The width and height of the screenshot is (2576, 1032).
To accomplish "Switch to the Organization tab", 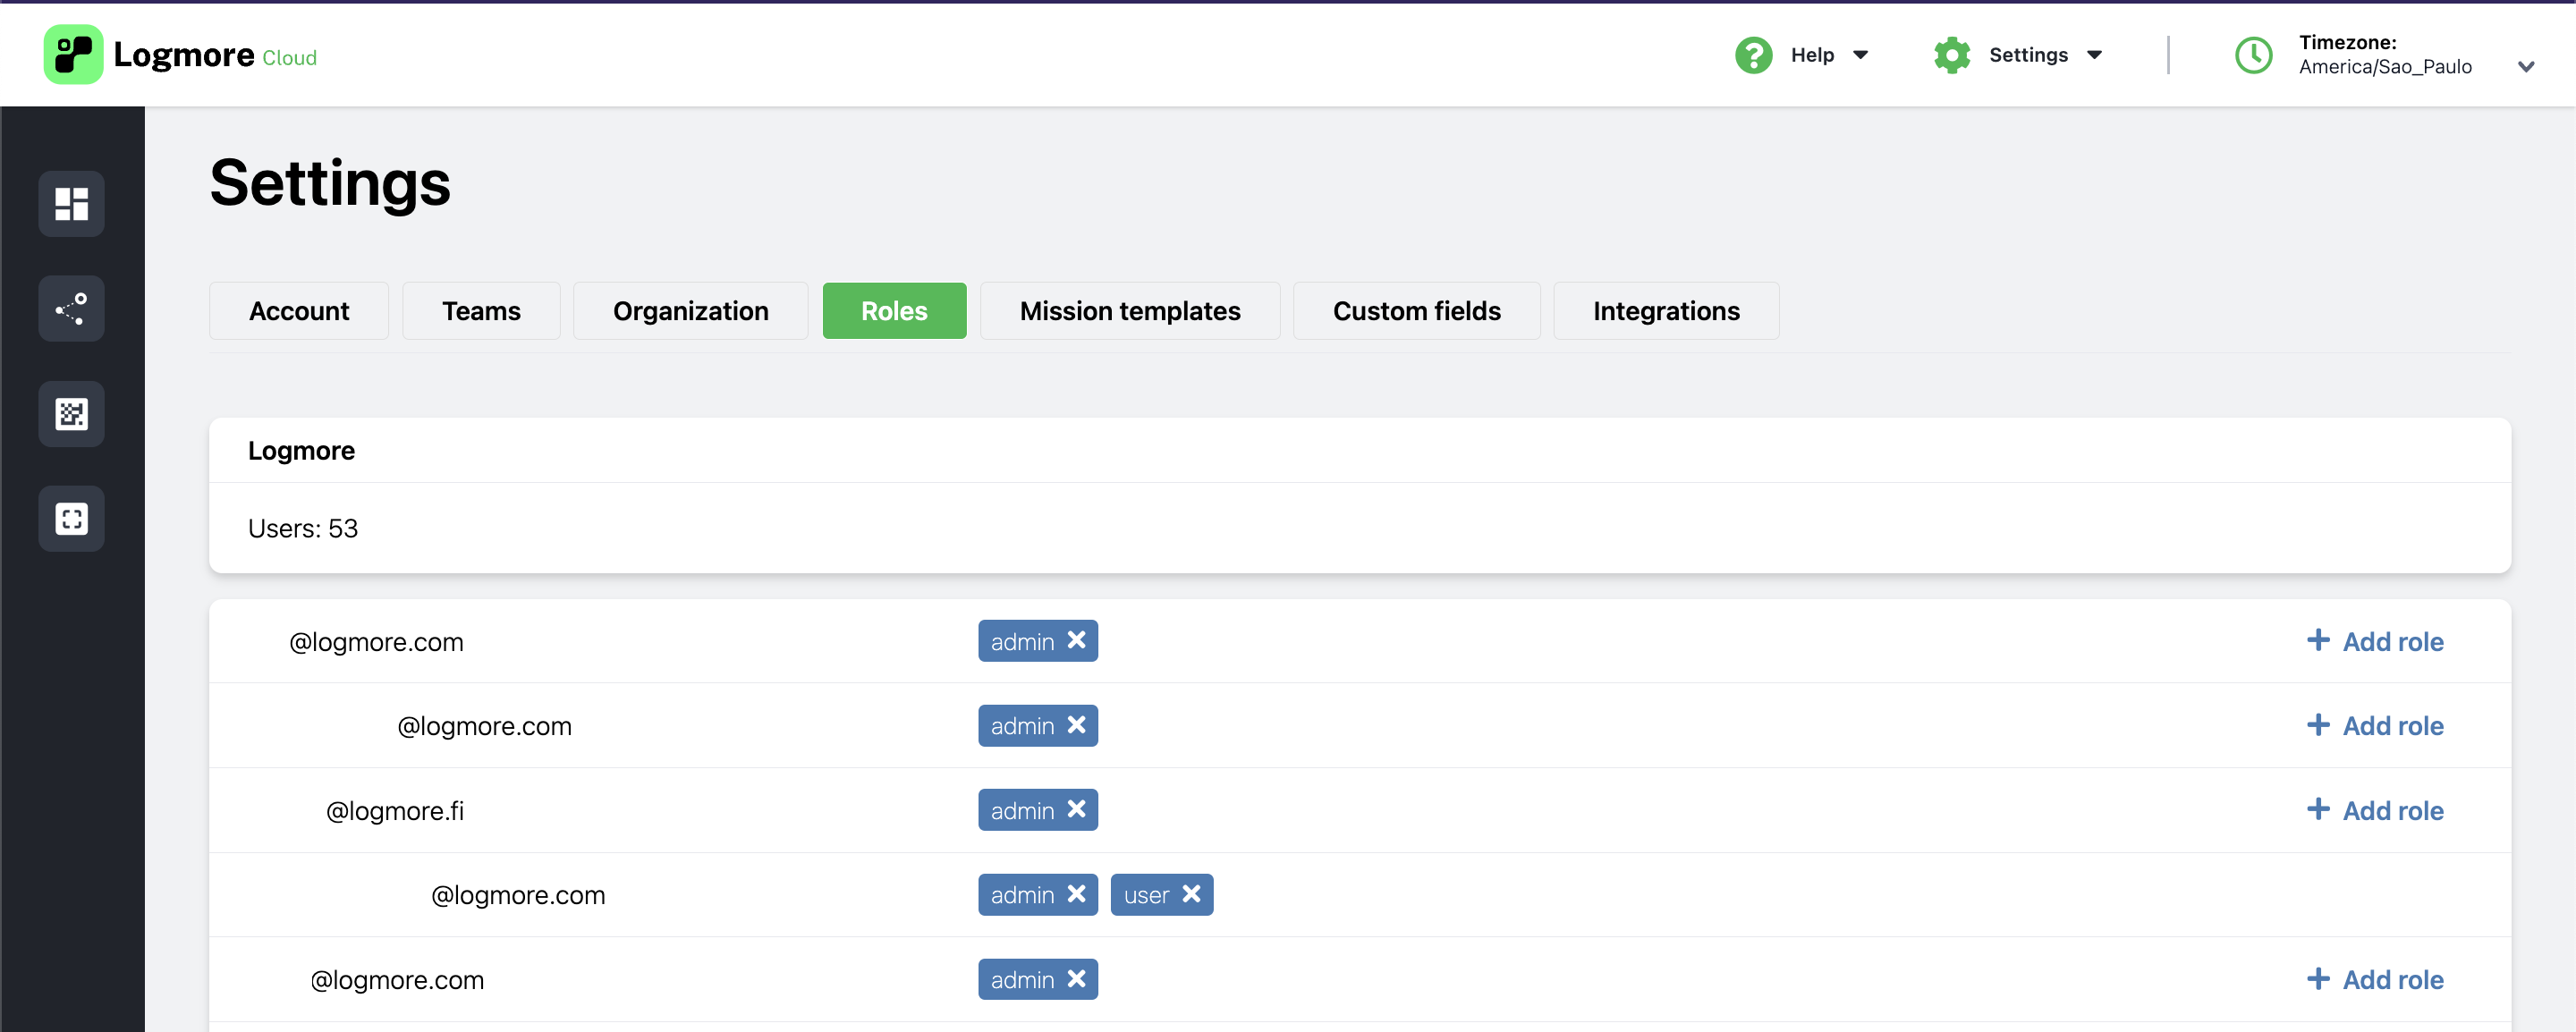I will coord(691,311).
